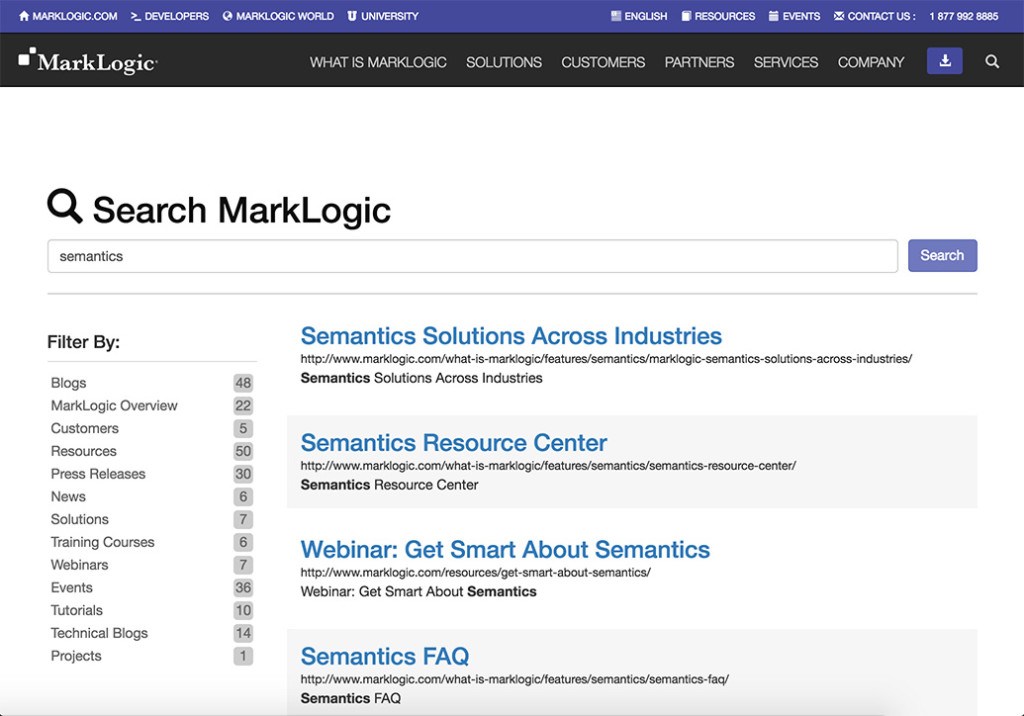This screenshot has height=716, width=1024.
Task: Filter results by Customers
Action: (x=85, y=429)
